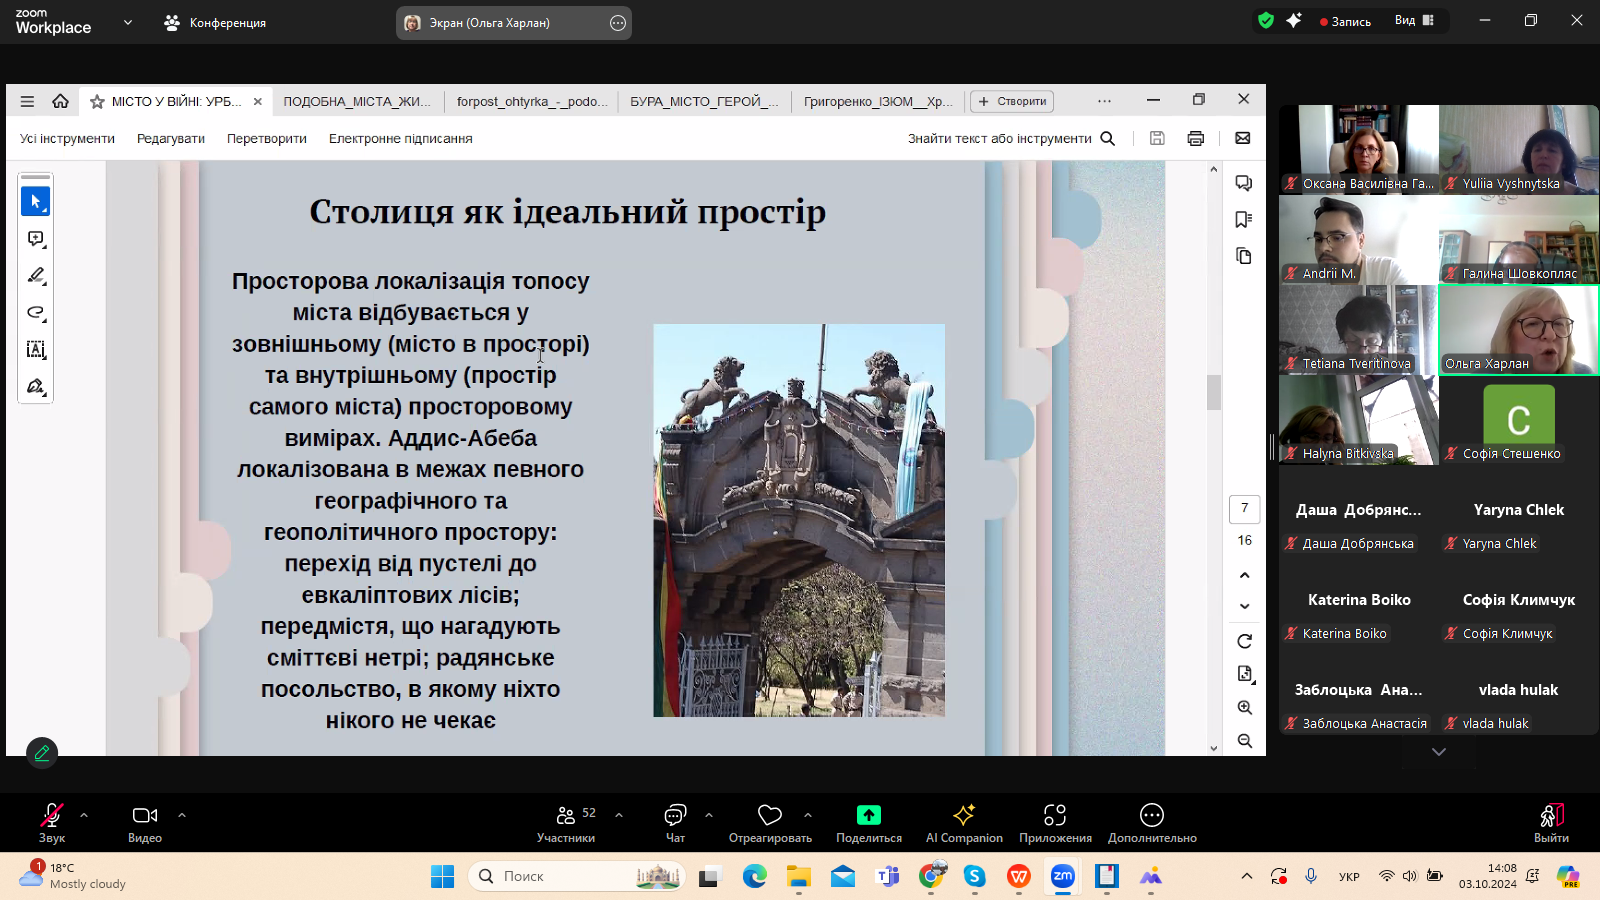The image size is (1600, 900).
Task: Open the Редагувати menu
Action: click(x=171, y=139)
